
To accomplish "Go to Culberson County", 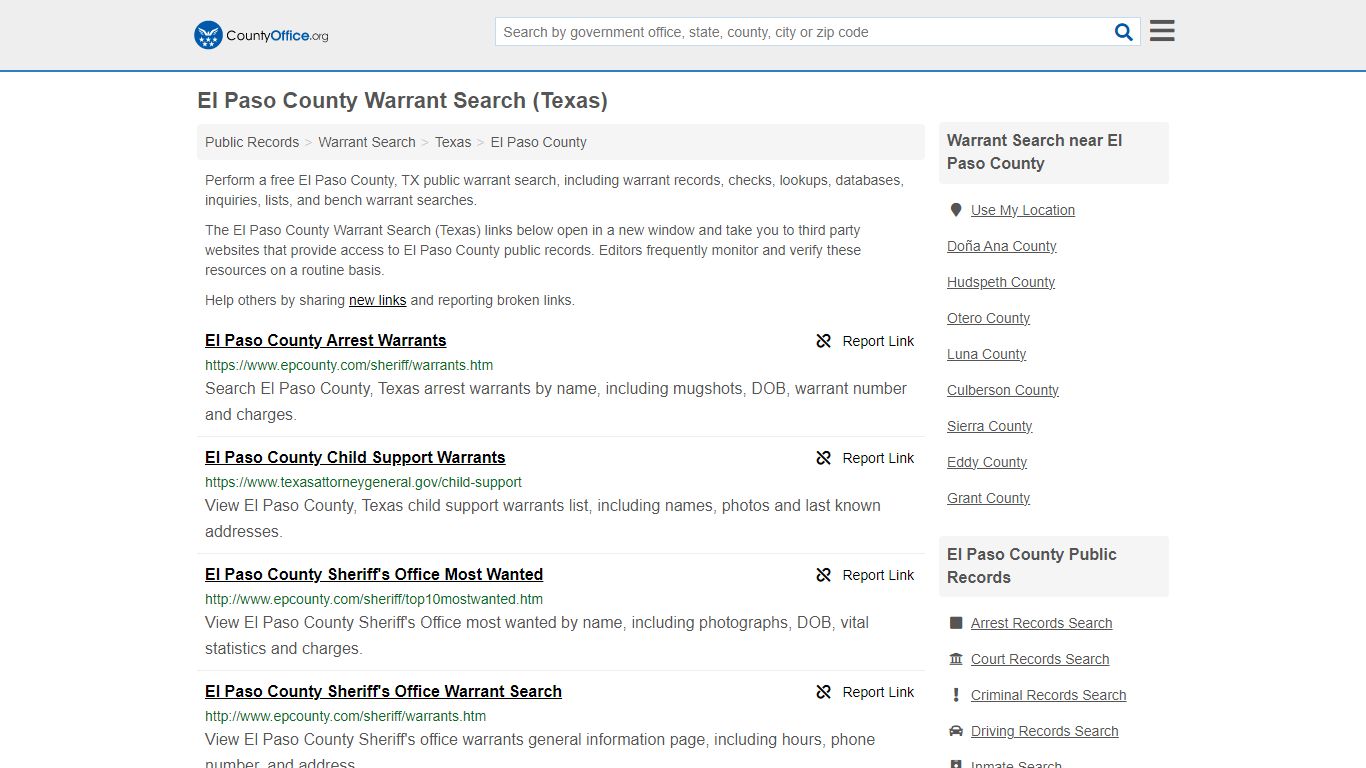I will 1003,390.
